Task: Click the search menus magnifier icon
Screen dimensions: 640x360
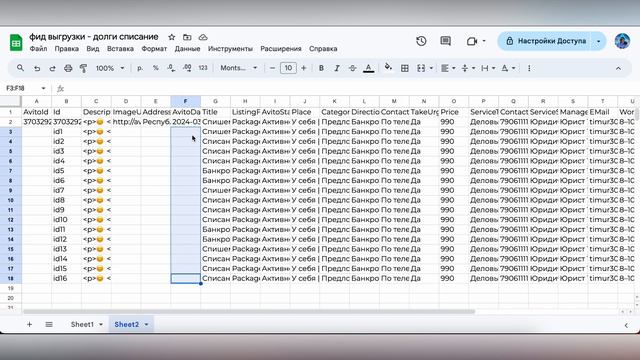Action: (x=20, y=68)
